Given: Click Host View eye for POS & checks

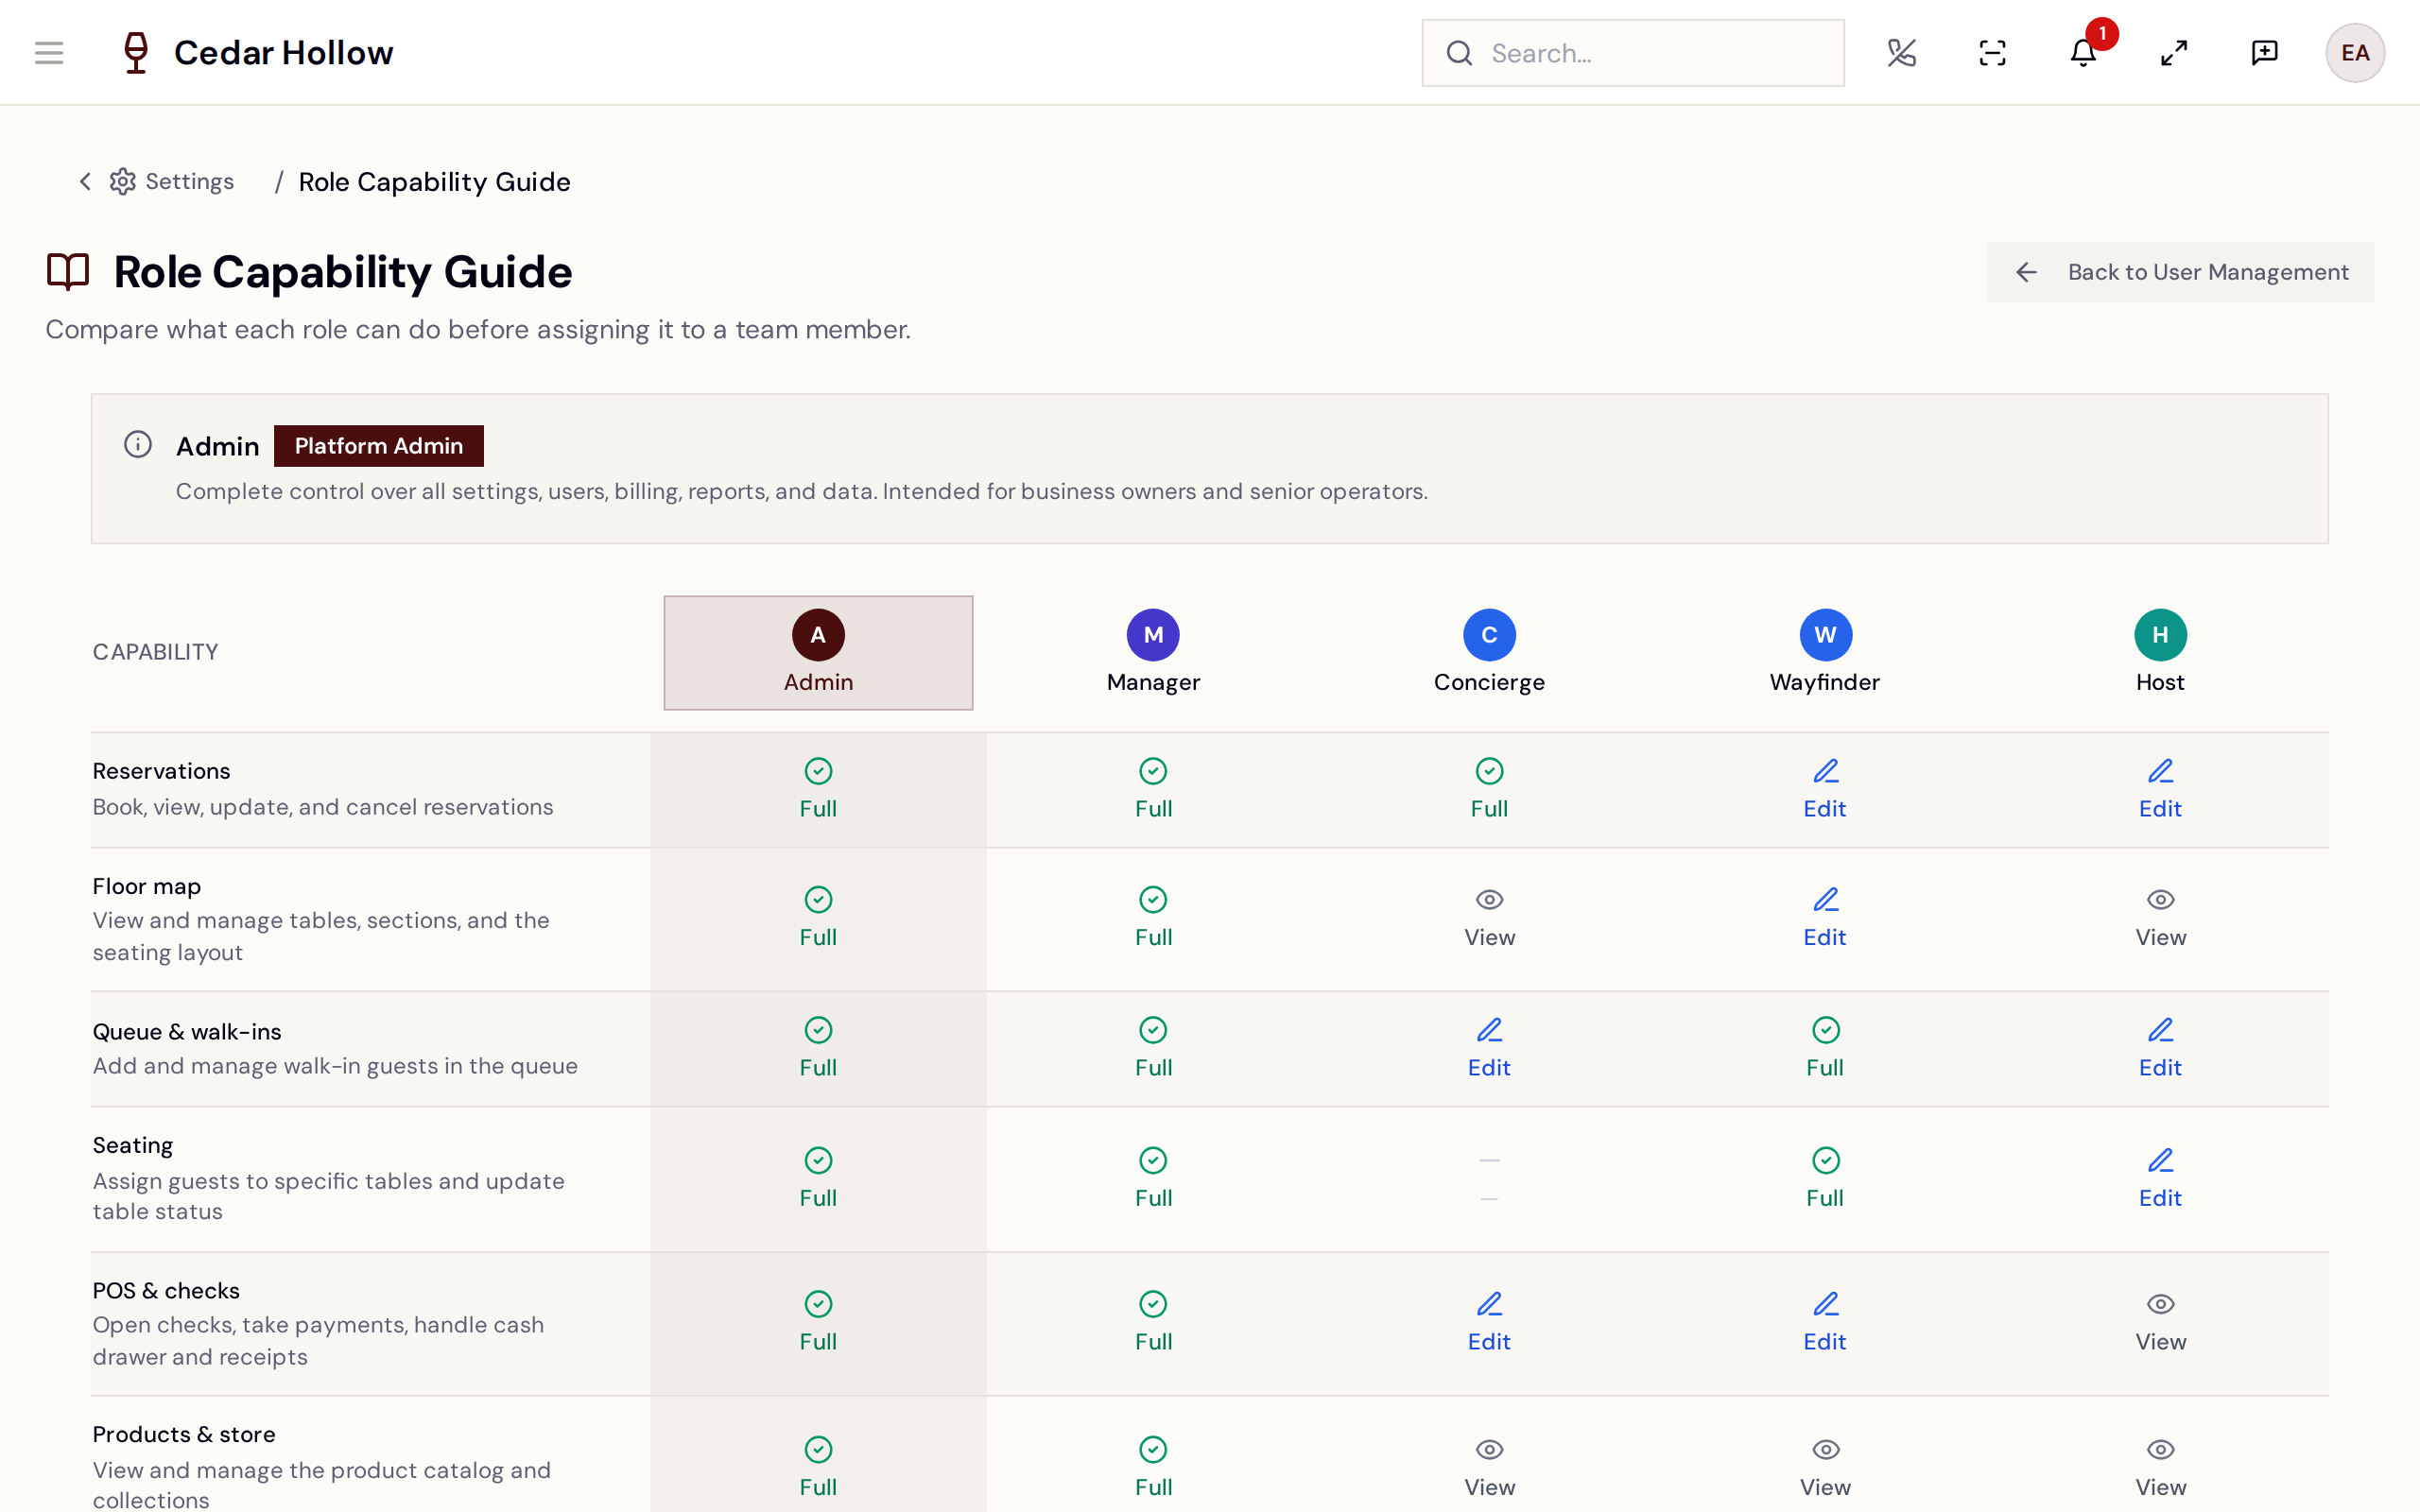Looking at the screenshot, I should [x=2160, y=1304].
